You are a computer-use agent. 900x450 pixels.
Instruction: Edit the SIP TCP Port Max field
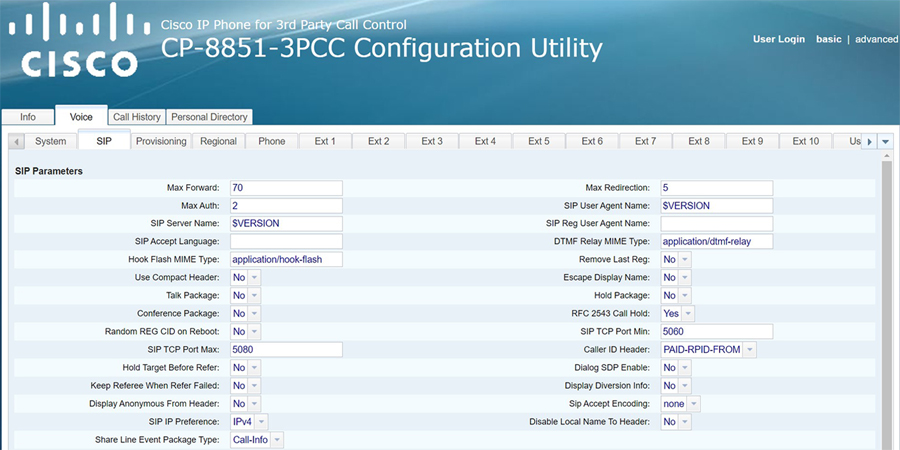click(x=286, y=349)
